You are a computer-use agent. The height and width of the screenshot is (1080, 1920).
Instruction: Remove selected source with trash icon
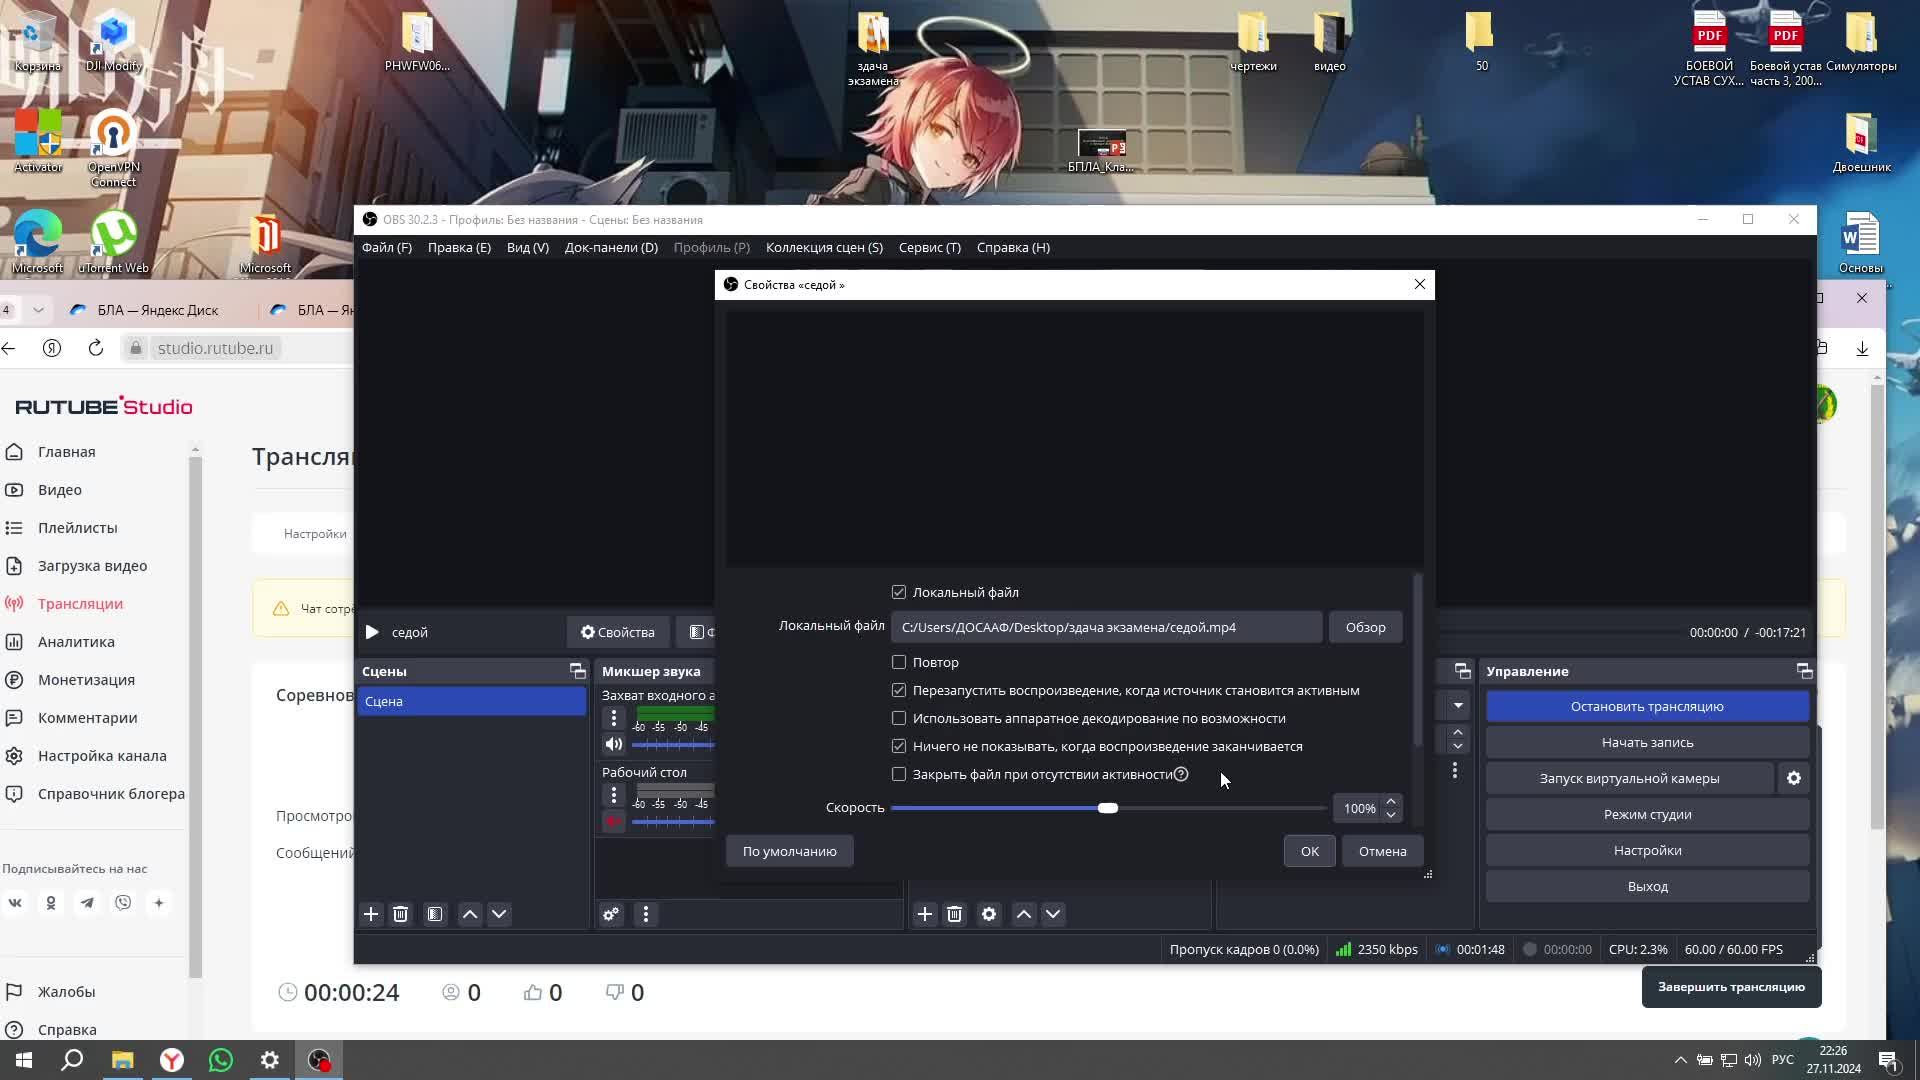pos(954,914)
